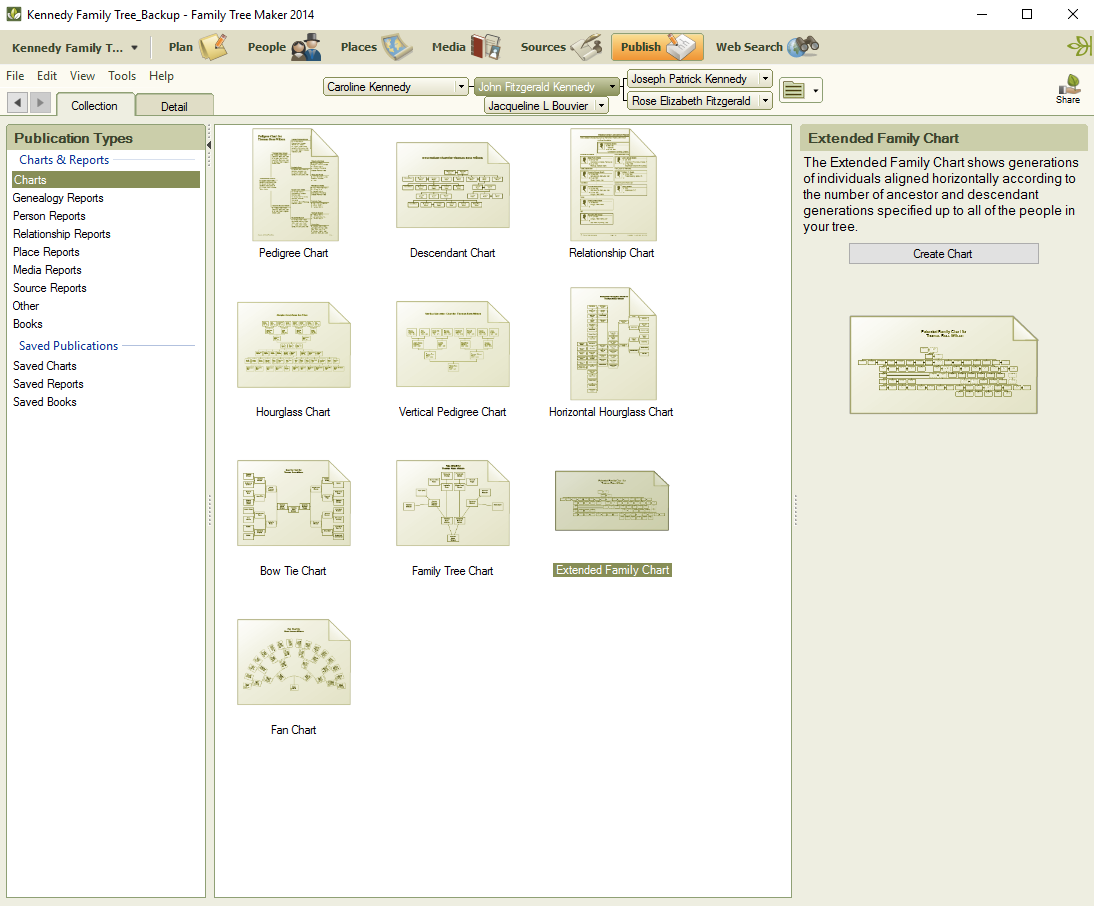This screenshot has width=1094, height=906.
Task: Open the Plan workspace
Action: (197, 47)
